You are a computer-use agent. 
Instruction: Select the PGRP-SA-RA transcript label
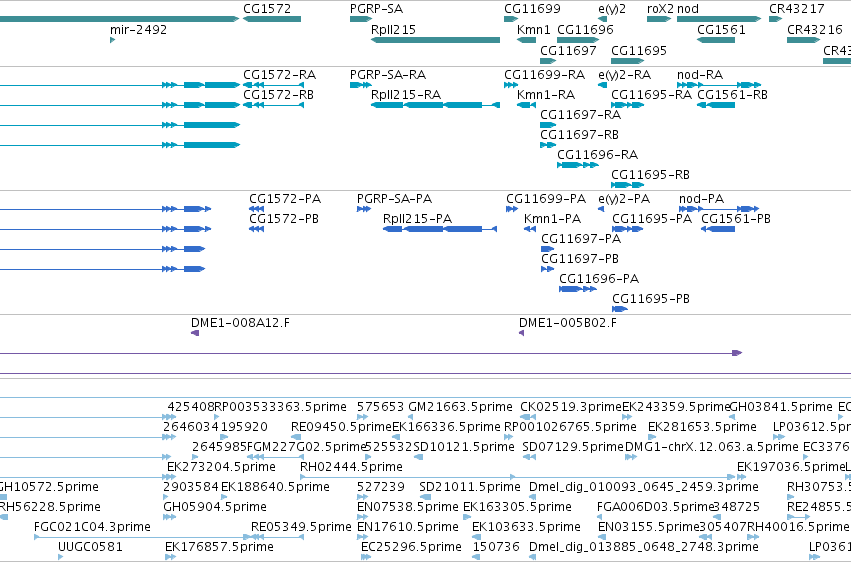coord(388,74)
